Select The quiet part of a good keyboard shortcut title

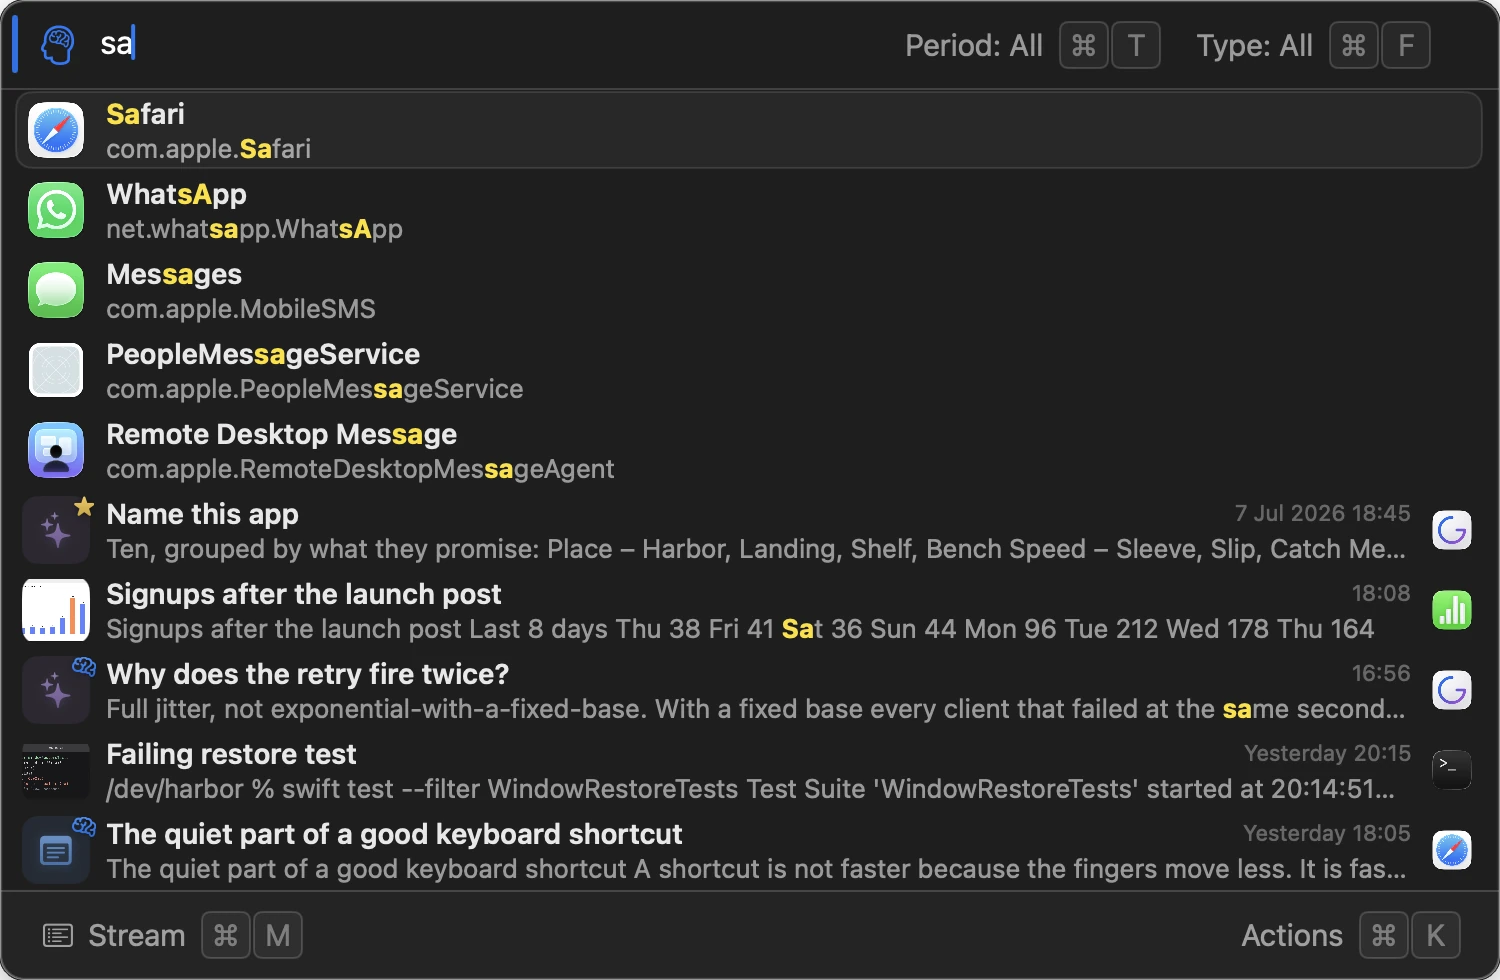(394, 834)
